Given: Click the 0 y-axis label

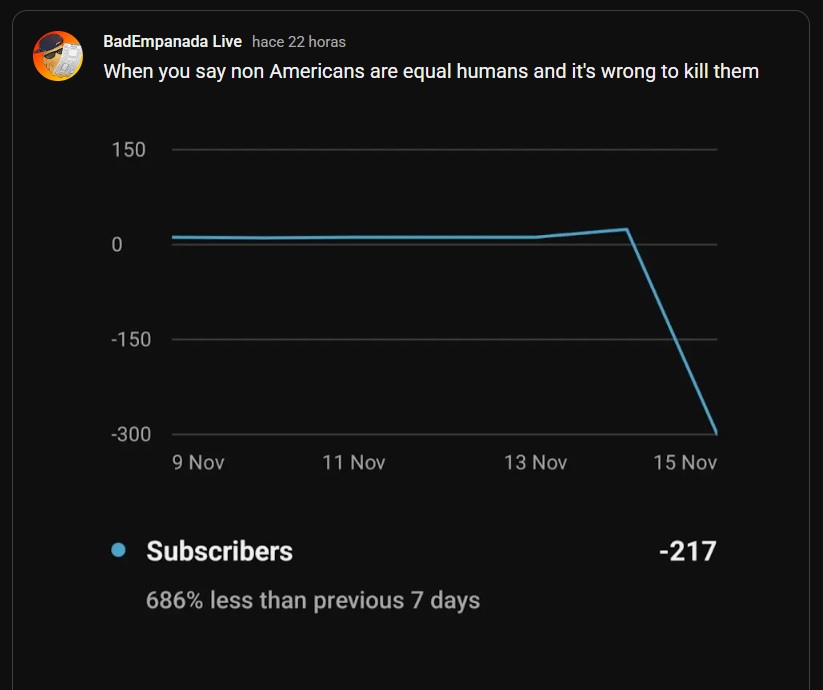Looking at the screenshot, I should (x=117, y=245).
